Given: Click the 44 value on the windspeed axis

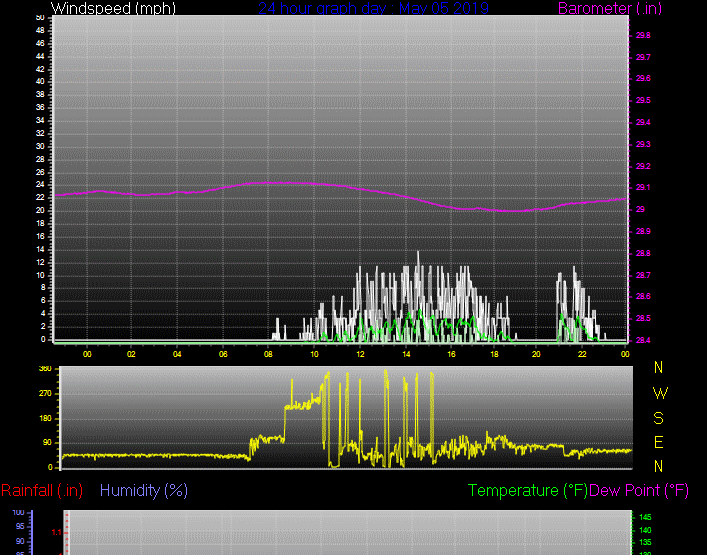Looking at the screenshot, I should click(x=40, y=56).
